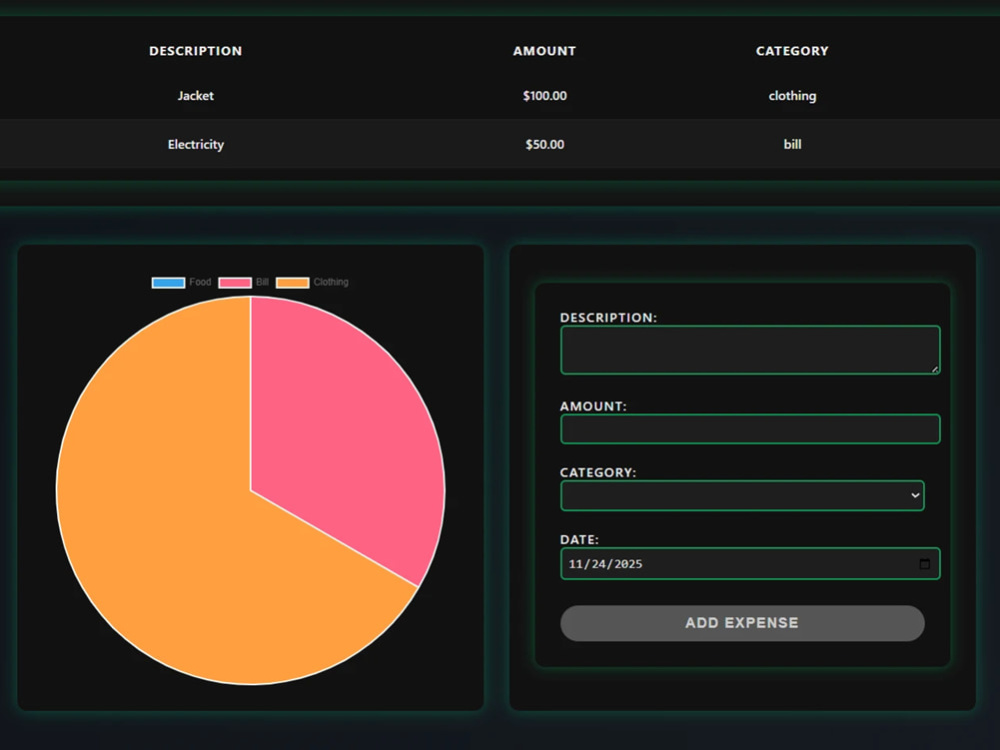
Task: Click the Category column header
Action: [792, 51]
